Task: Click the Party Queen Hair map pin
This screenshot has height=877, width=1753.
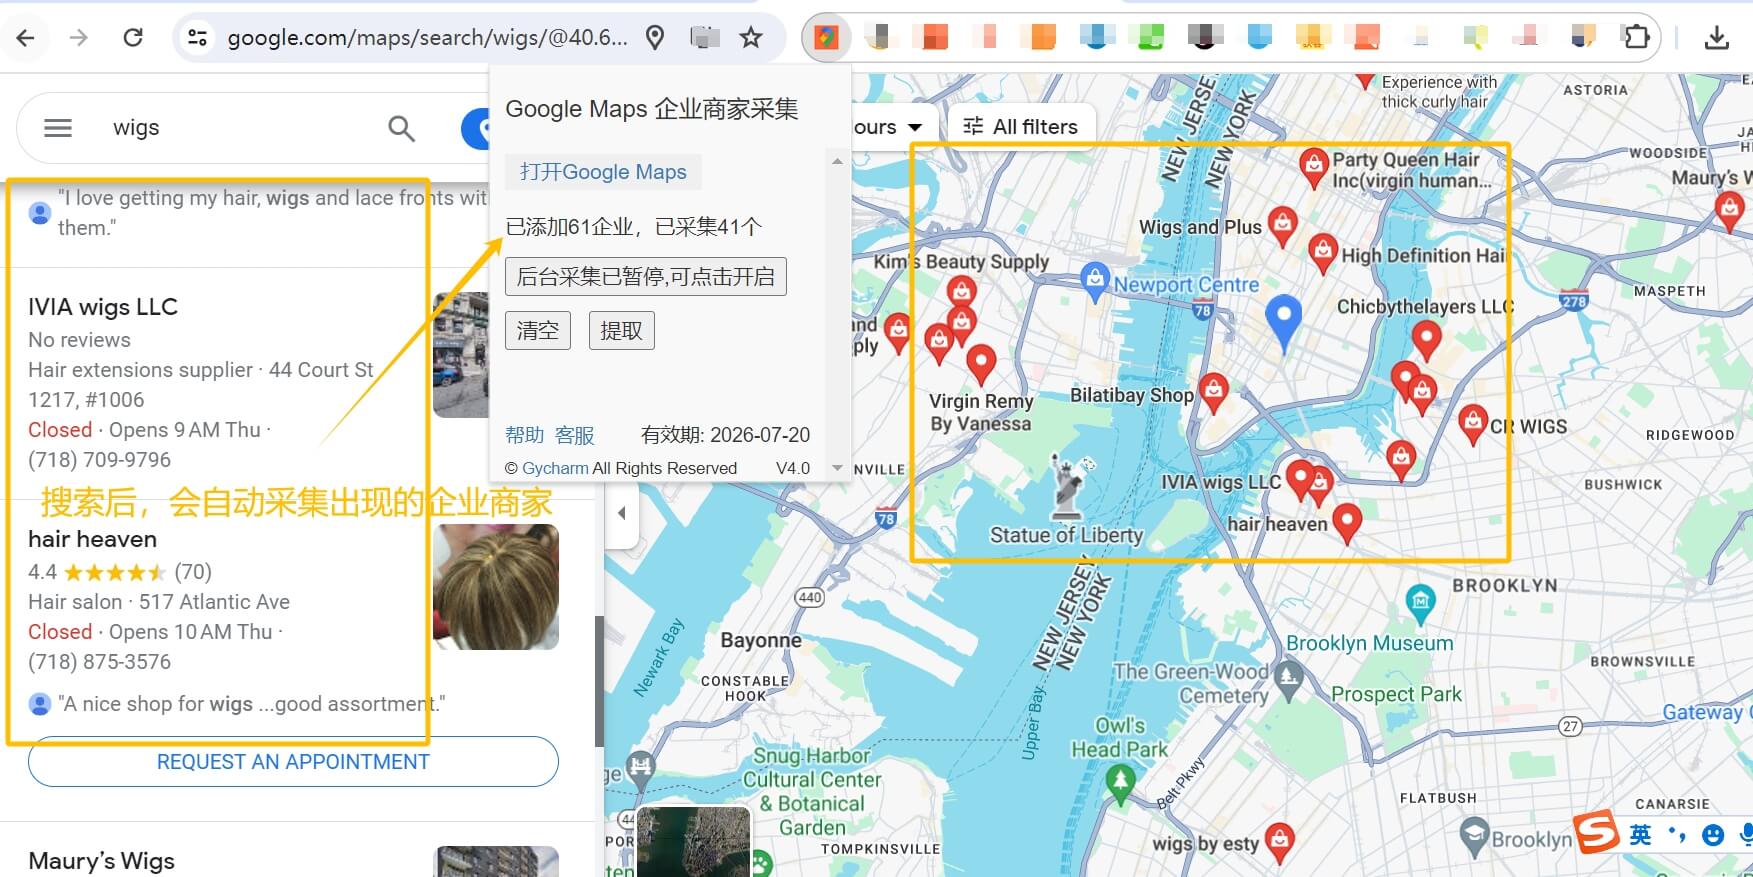Action: click(1314, 167)
